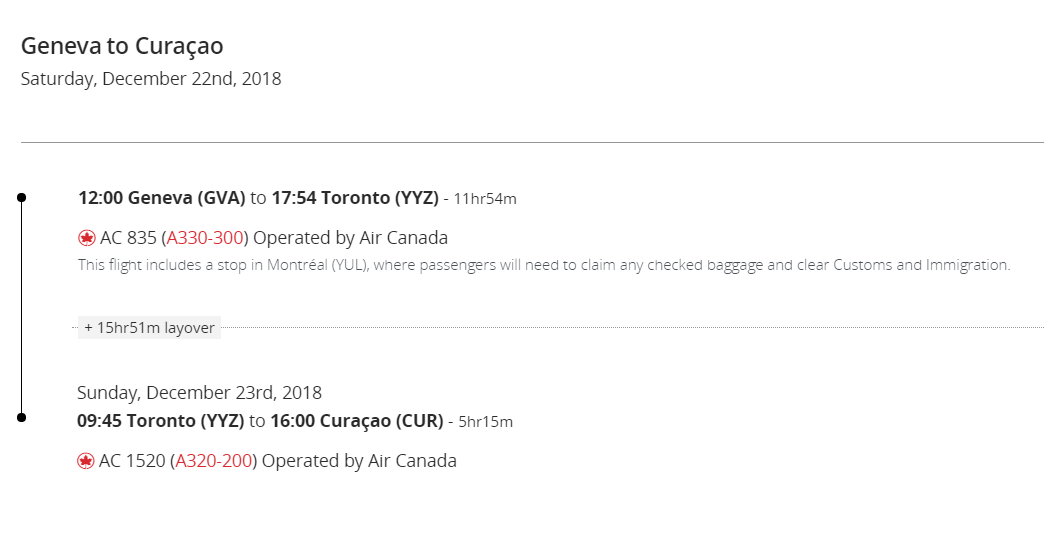Open the A330-300 aircraft link

(x=204, y=238)
